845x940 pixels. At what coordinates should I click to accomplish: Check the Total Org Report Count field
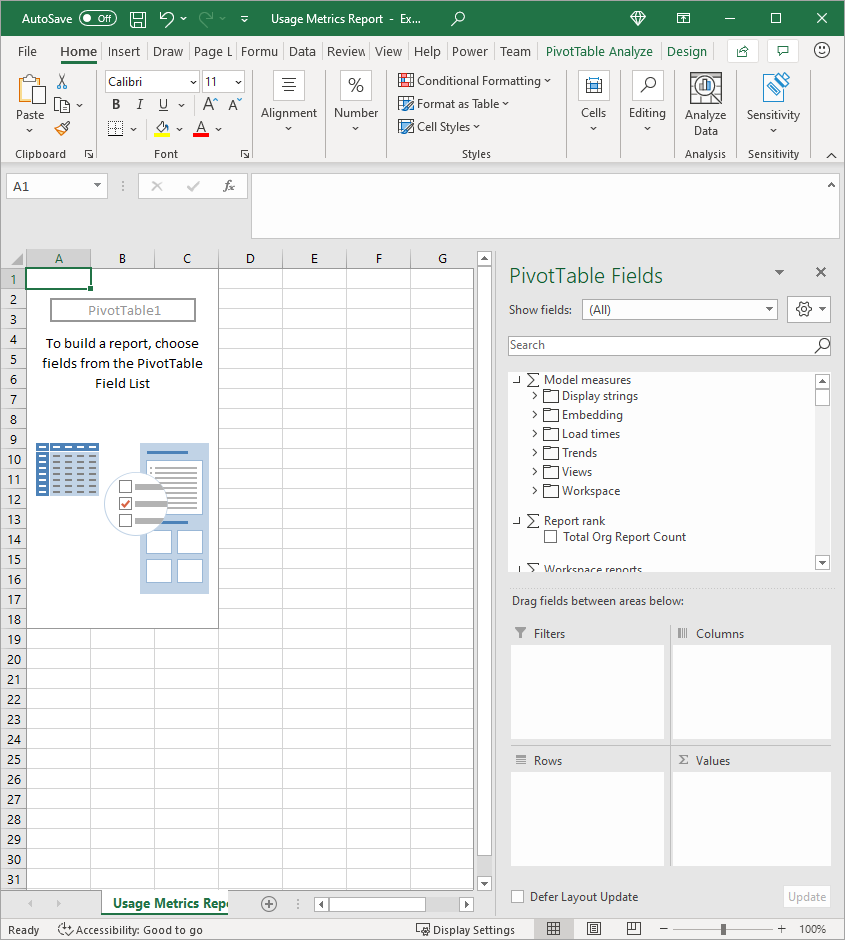(550, 537)
